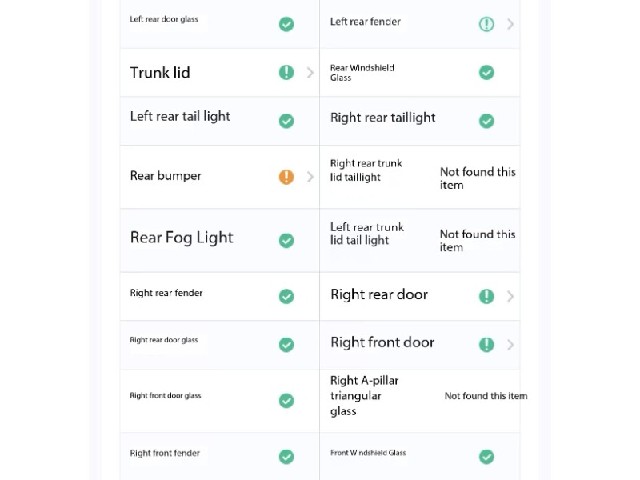Screen dimensions: 640x480
Task: Click the checkmark next to Left rear tail light
Action: coord(286,121)
